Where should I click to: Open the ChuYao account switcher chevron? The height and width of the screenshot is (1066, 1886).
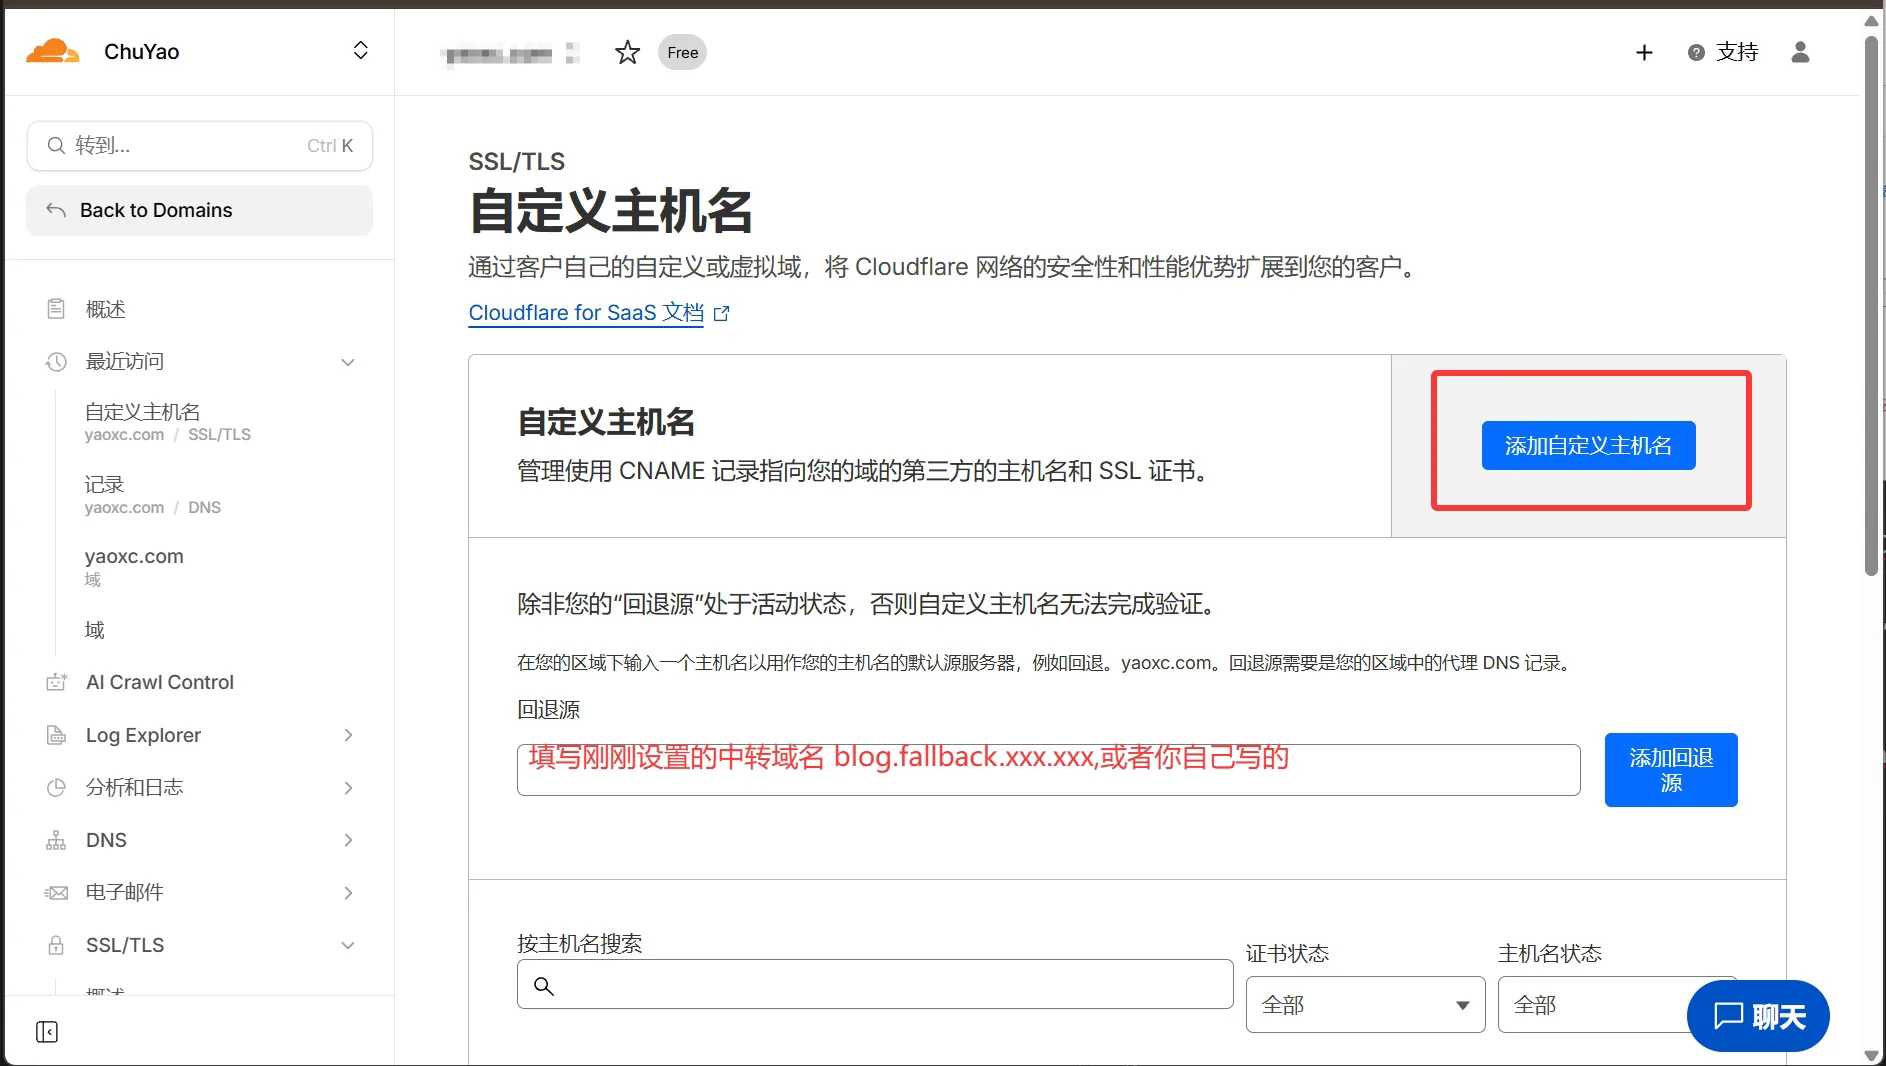click(x=361, y=51)
